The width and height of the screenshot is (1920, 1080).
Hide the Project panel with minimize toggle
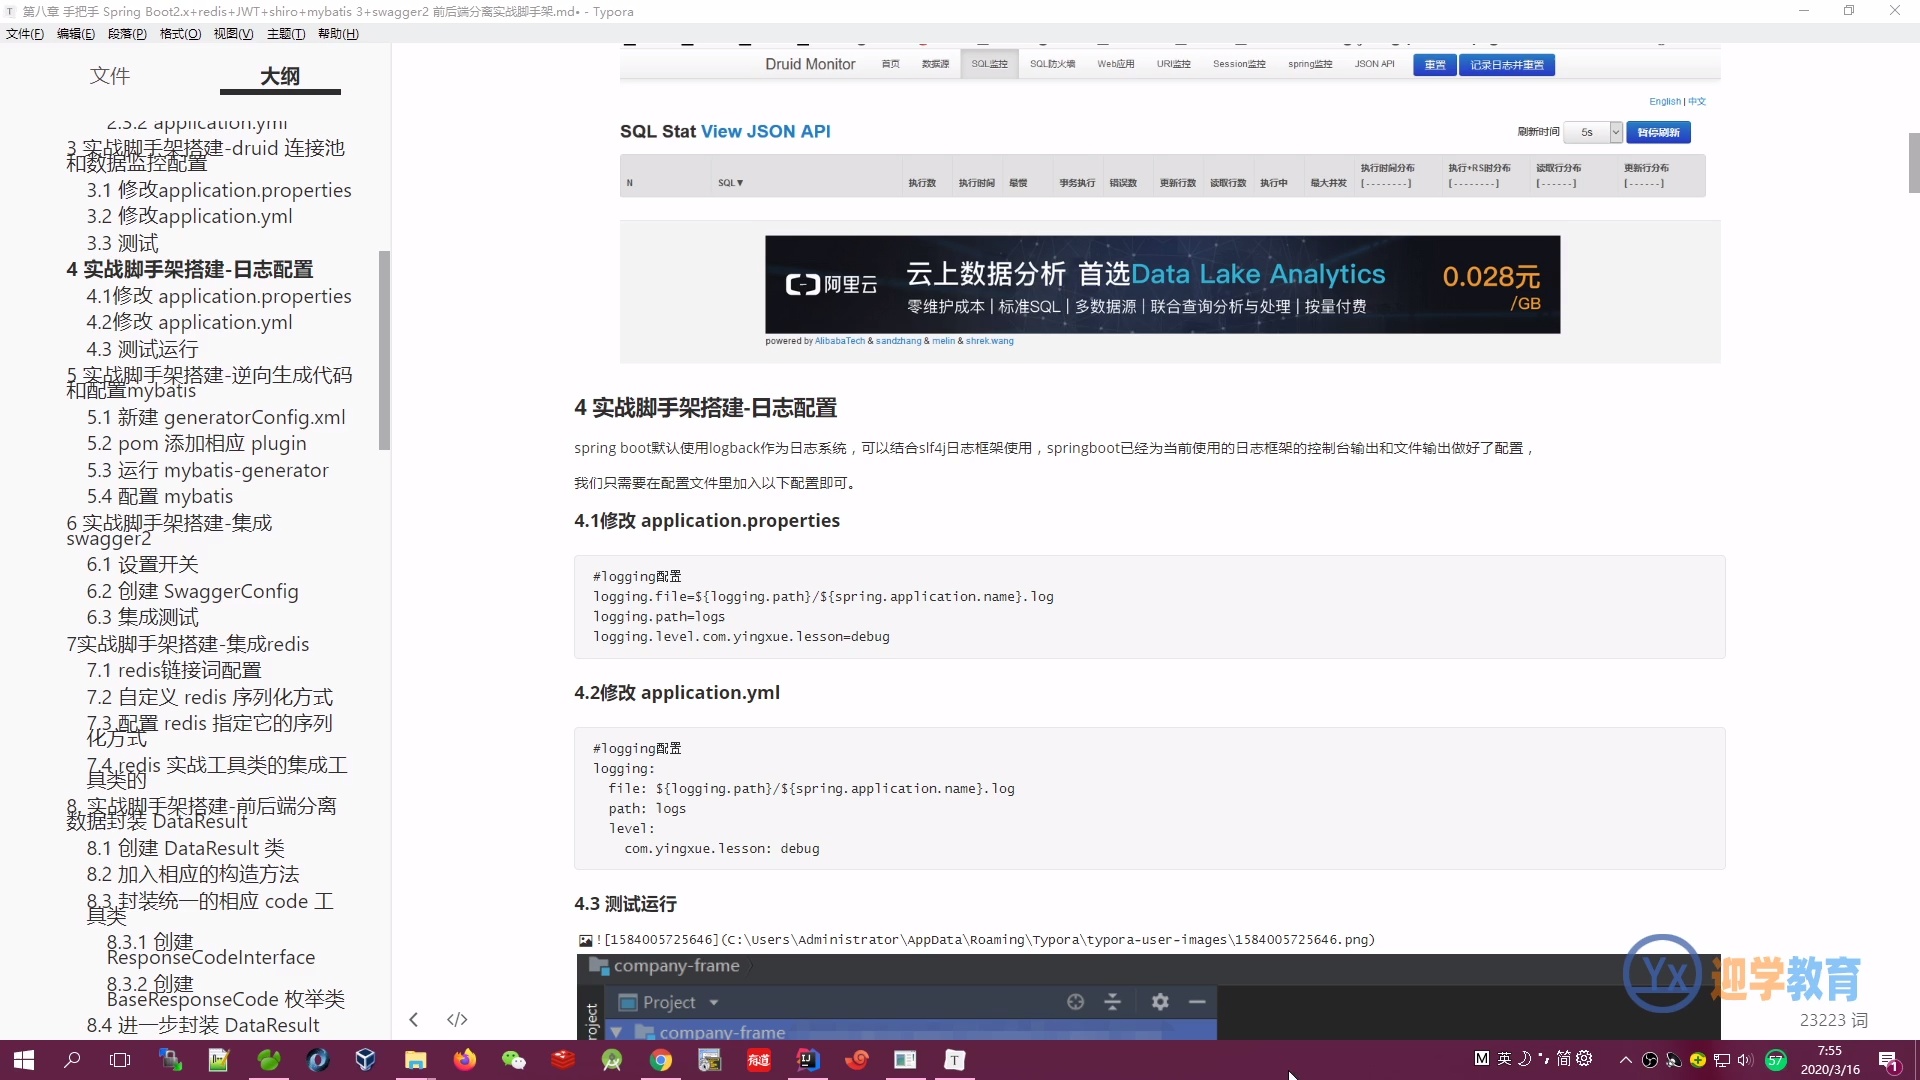coord(1196,1001)
